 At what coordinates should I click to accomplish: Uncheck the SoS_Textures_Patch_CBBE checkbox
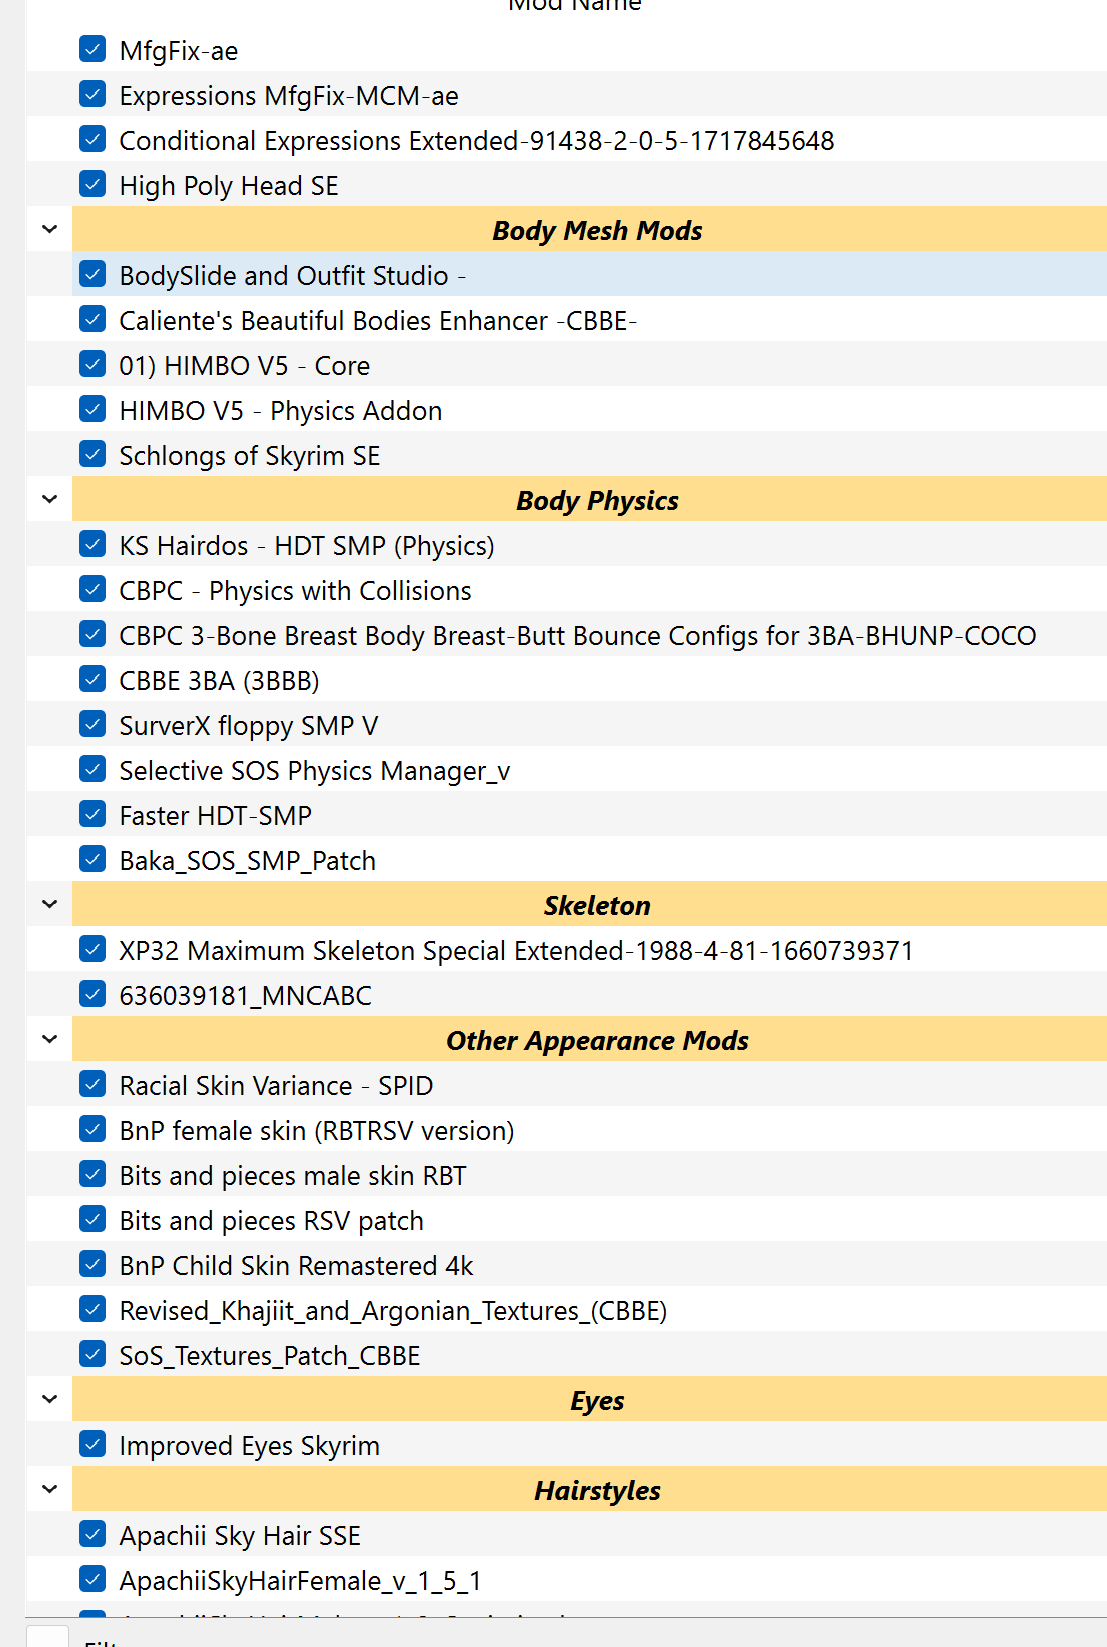coord(92,1354)
